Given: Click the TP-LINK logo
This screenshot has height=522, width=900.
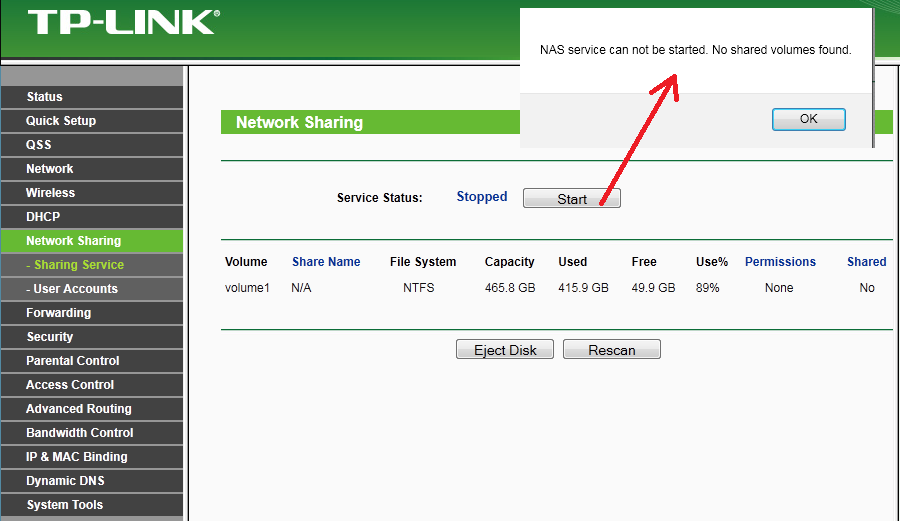Looking at the screenshot, I should [x=123, y=22].
